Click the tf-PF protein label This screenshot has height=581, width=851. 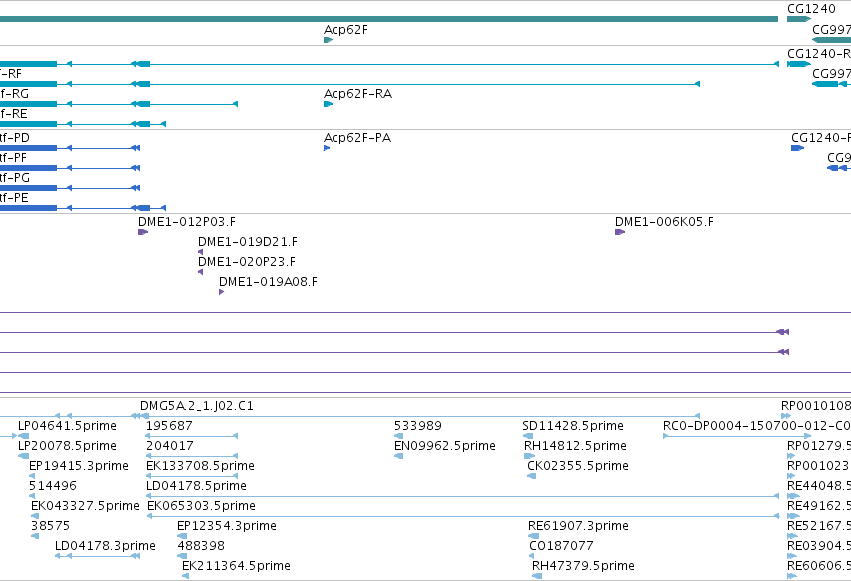point(14,158)
